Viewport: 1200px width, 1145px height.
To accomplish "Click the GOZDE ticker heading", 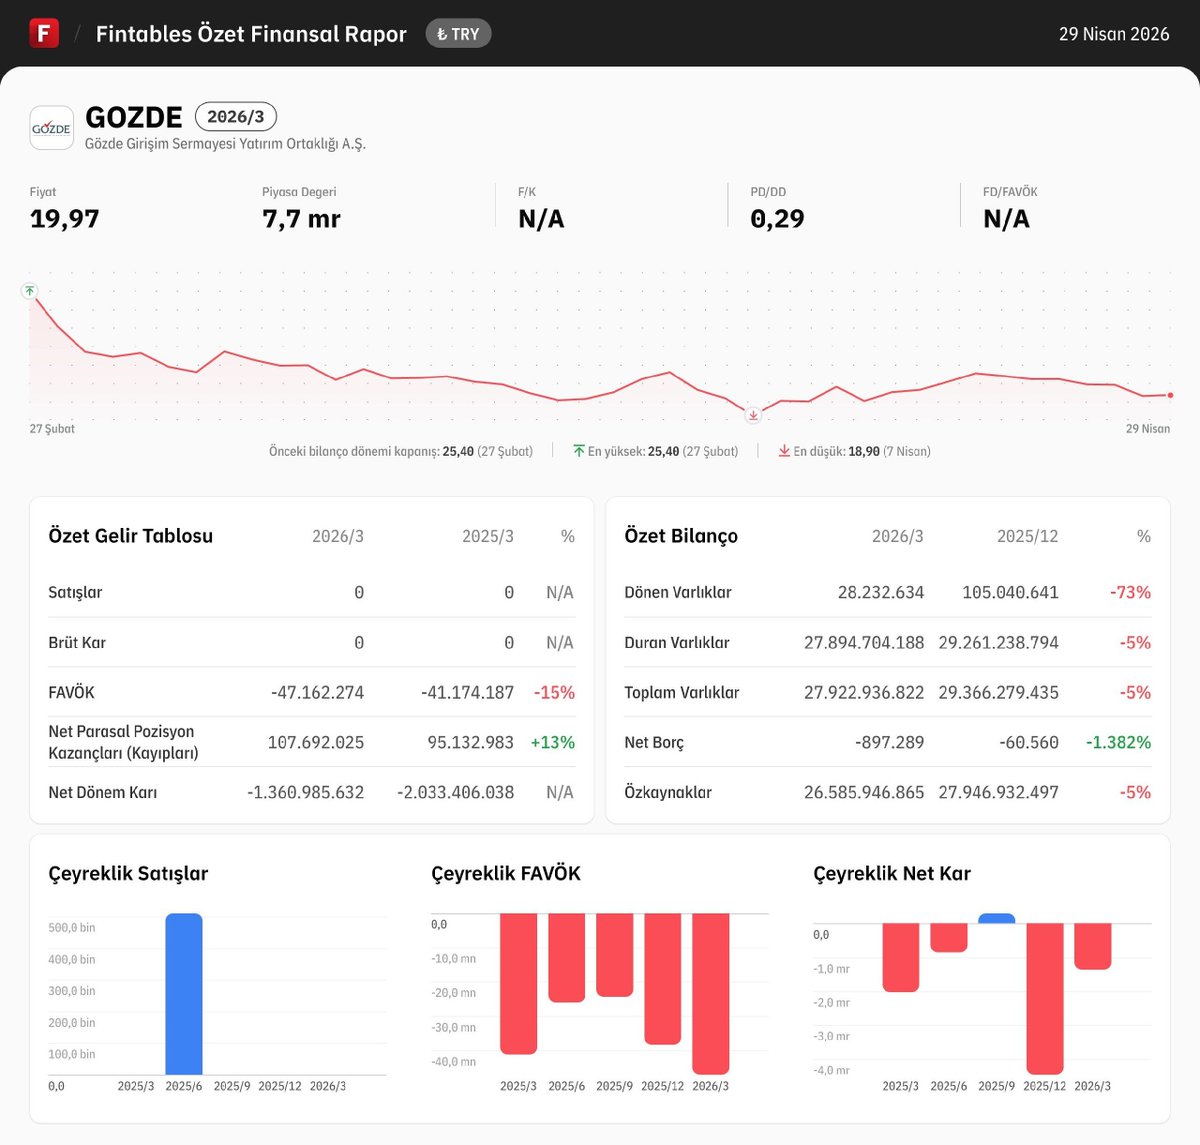I will [134, 117].
